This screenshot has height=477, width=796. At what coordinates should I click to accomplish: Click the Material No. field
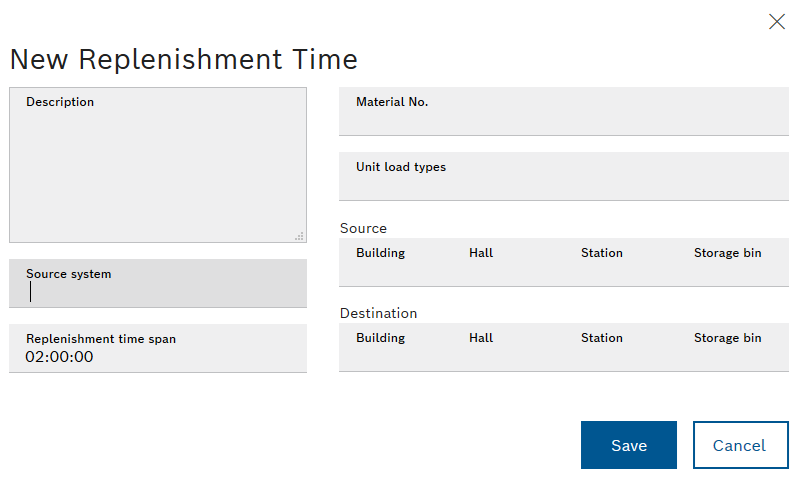point(563,111)
